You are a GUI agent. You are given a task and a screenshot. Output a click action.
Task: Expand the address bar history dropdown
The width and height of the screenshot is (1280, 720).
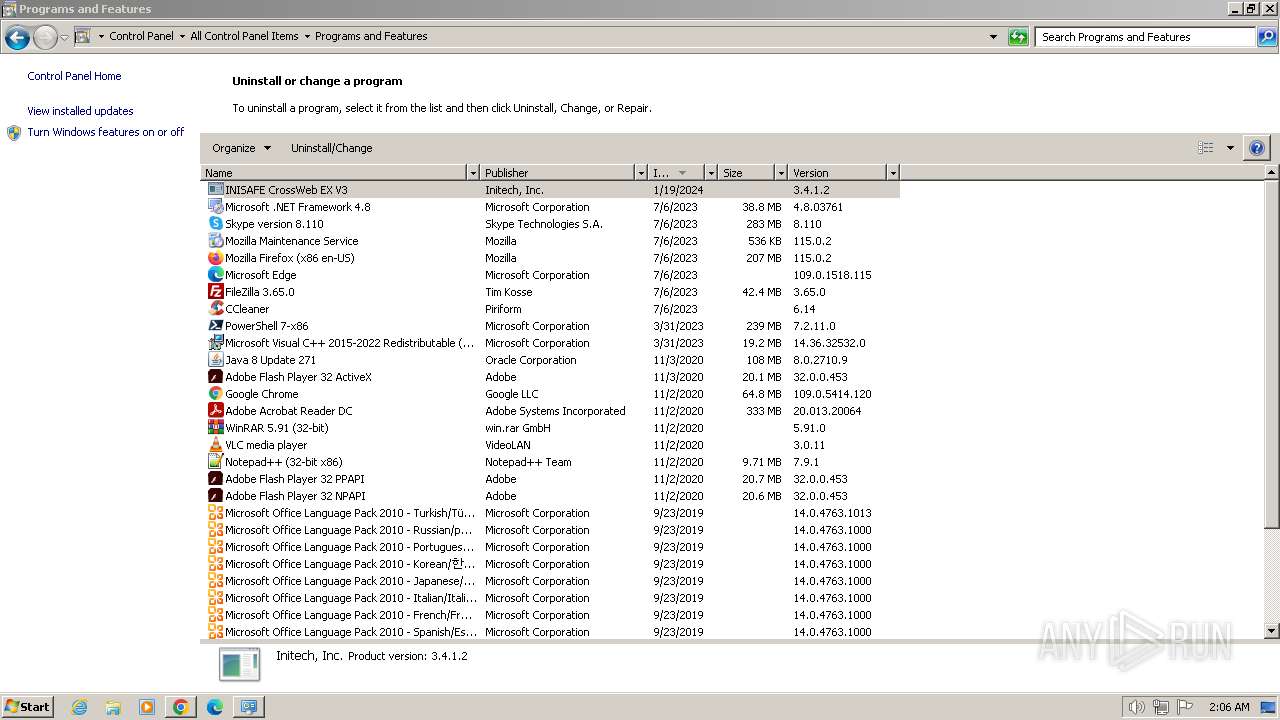pos(993,37)
